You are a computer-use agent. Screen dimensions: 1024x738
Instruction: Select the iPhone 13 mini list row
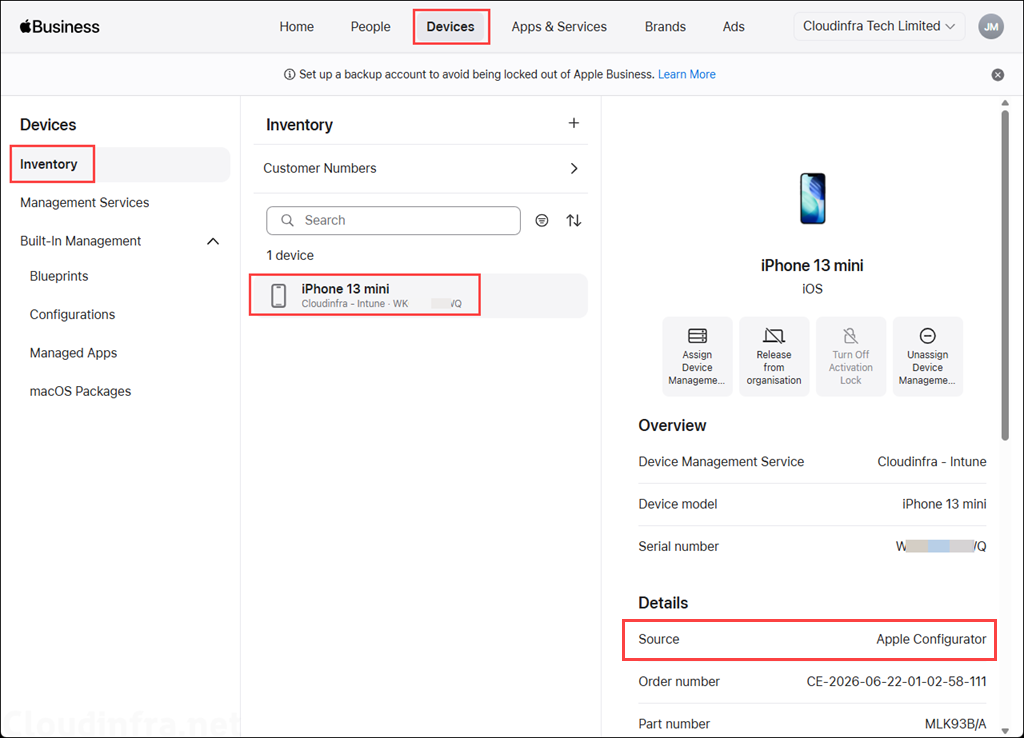(420, 296)
